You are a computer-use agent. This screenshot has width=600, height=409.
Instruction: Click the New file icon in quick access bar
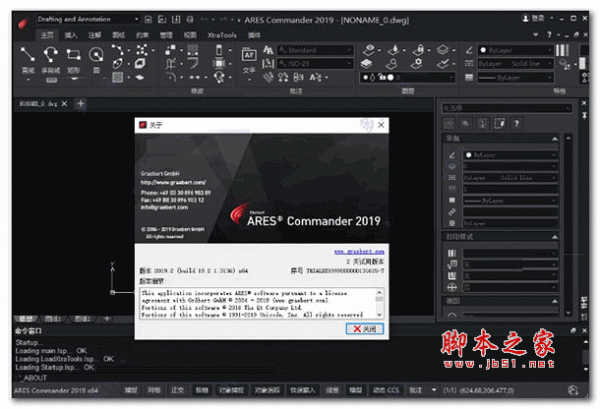148,19
